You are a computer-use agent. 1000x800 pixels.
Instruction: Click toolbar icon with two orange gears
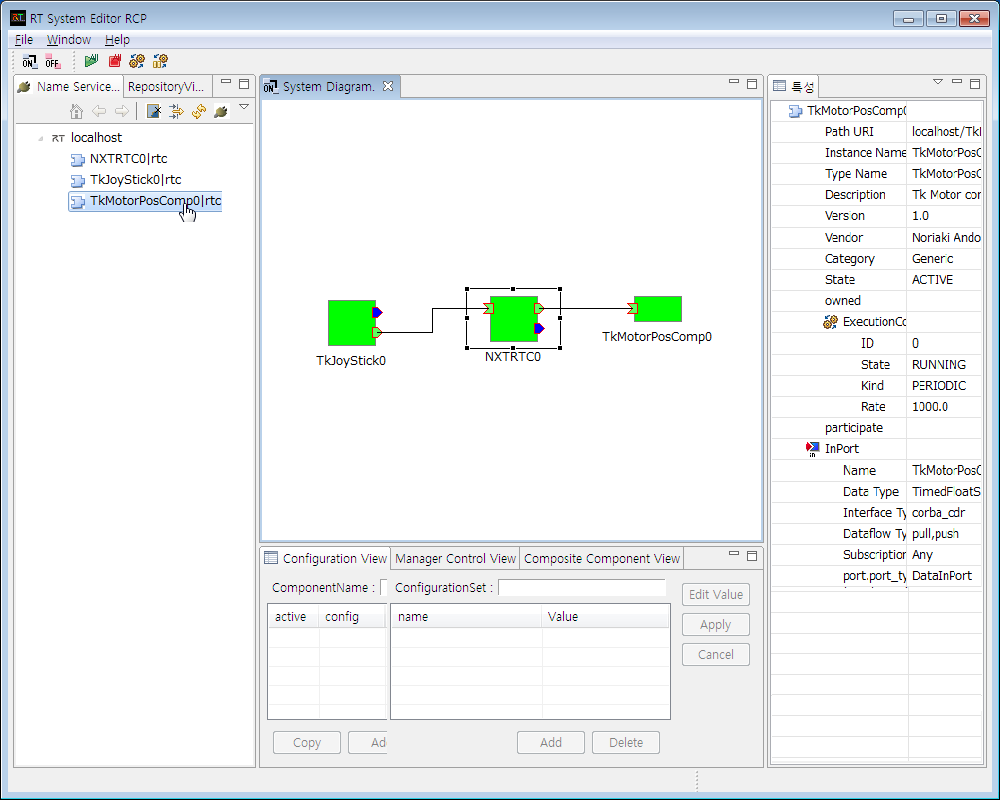coord(137,61)
